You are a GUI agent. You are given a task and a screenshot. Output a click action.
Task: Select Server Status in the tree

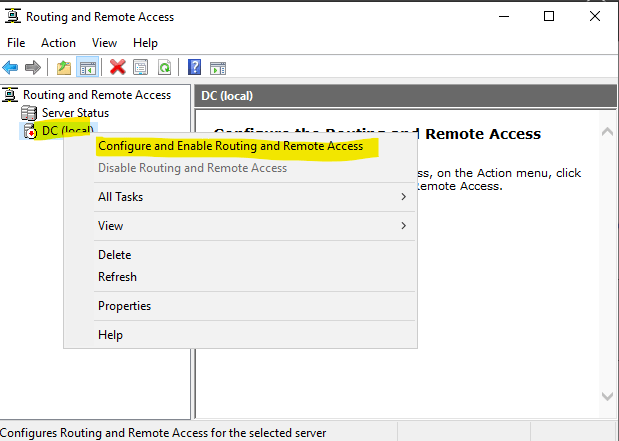75,113
